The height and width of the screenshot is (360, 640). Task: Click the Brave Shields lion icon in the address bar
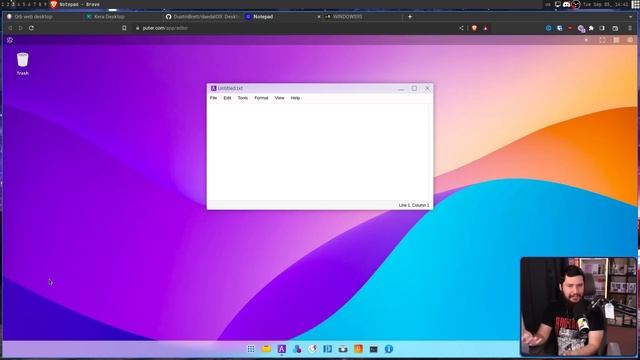click(x=474, y=28)
